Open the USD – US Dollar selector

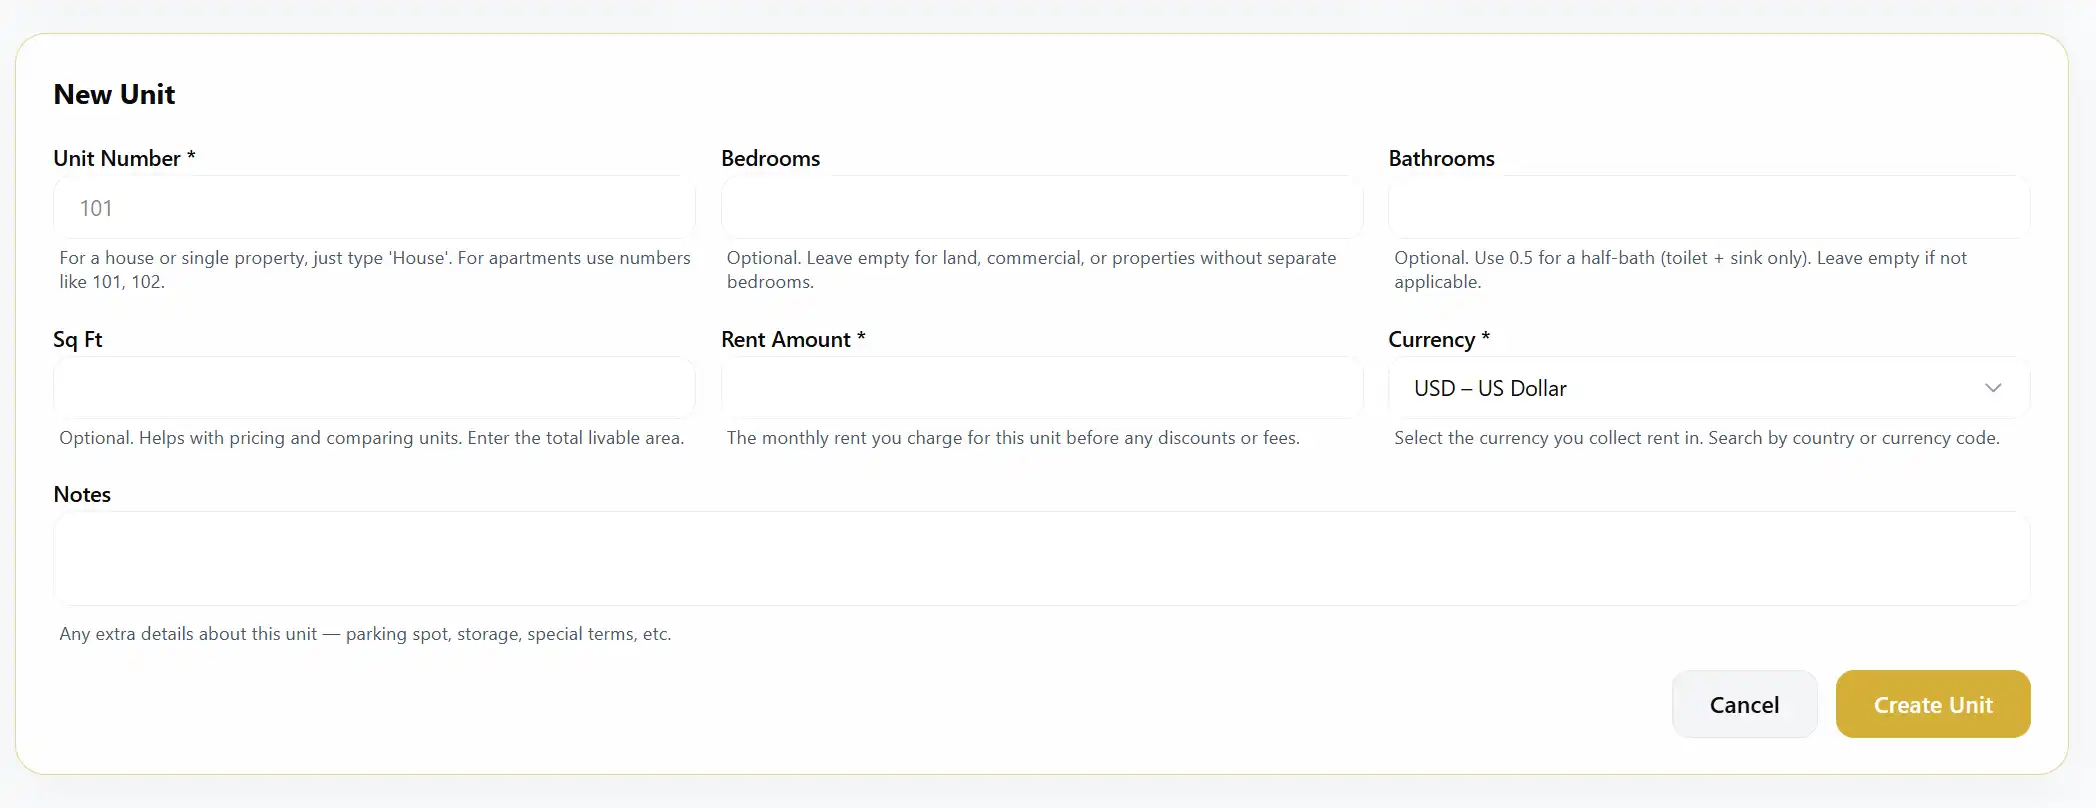[1707, 388]
